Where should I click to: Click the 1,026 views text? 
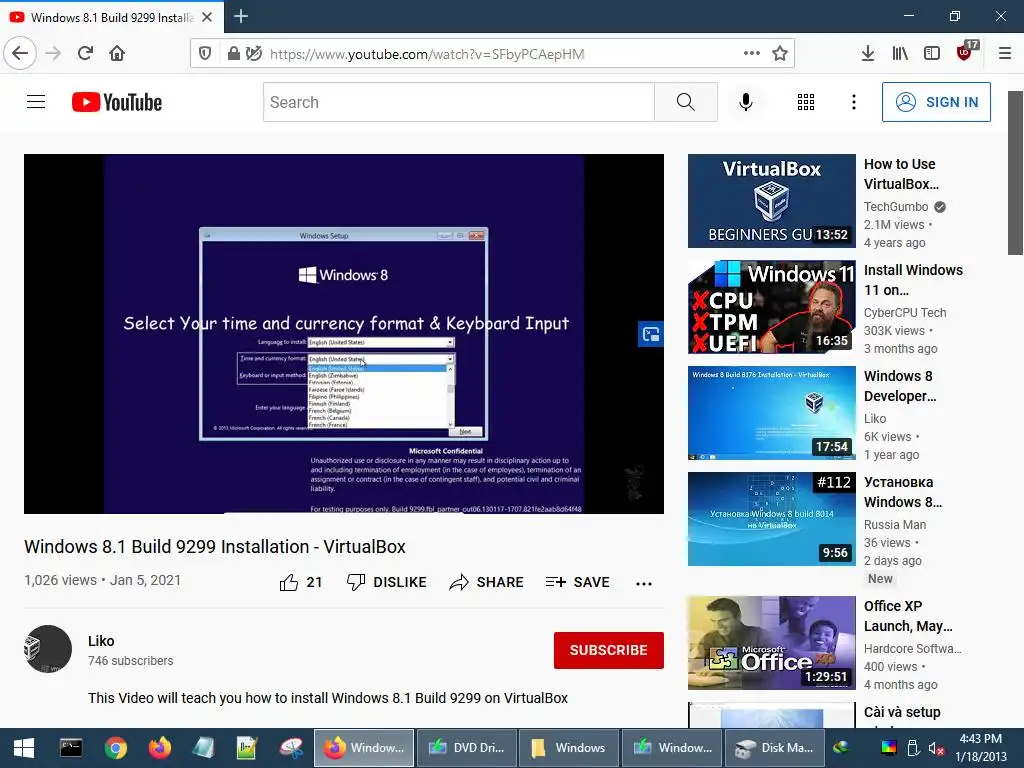tap(60, 580)
